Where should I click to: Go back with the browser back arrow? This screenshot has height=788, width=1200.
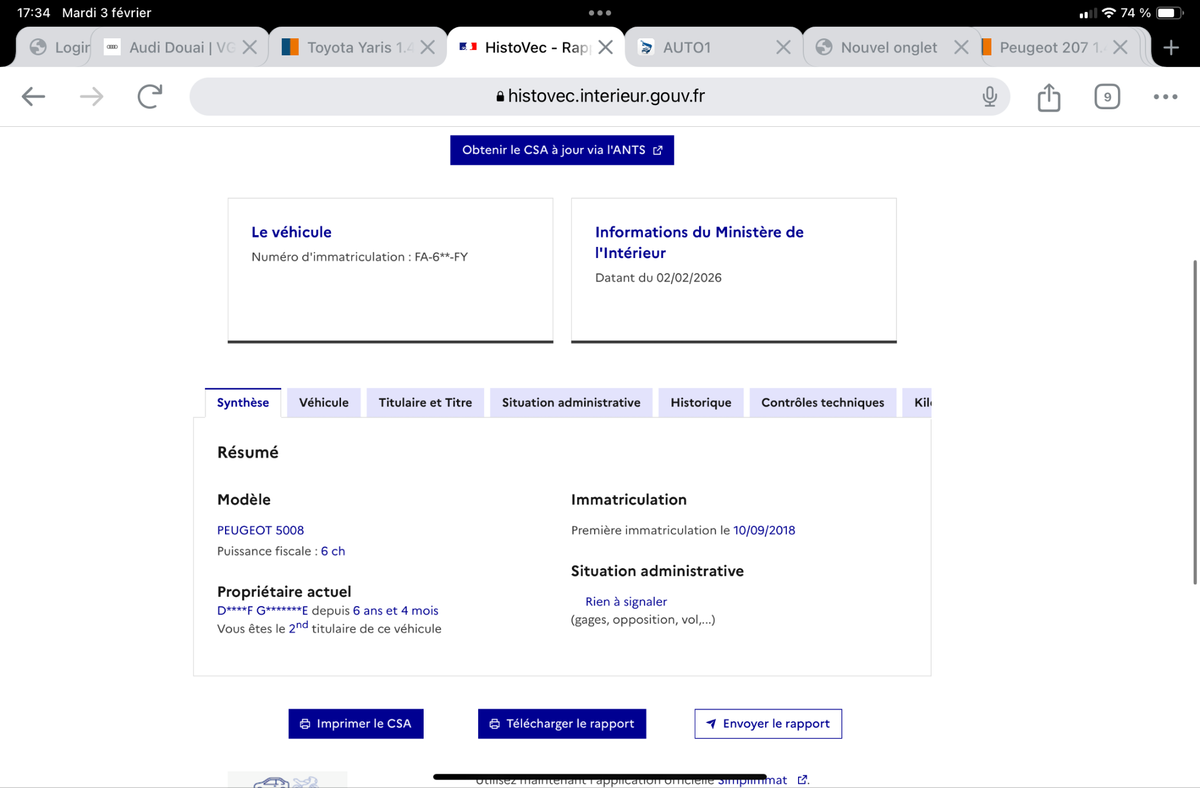coord(33,96)
